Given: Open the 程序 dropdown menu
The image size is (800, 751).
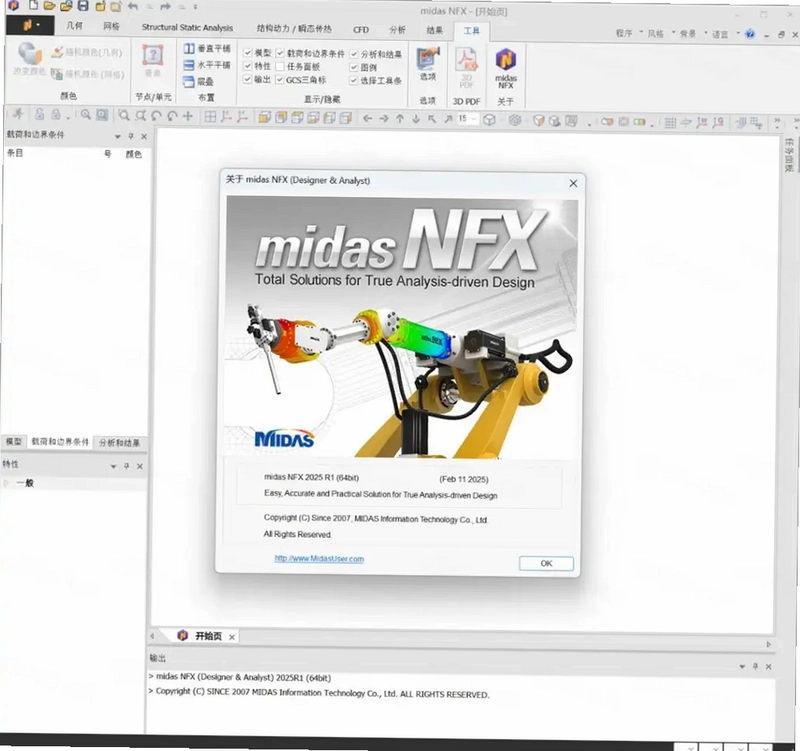Looking at the screenshot, I should 629,33.
